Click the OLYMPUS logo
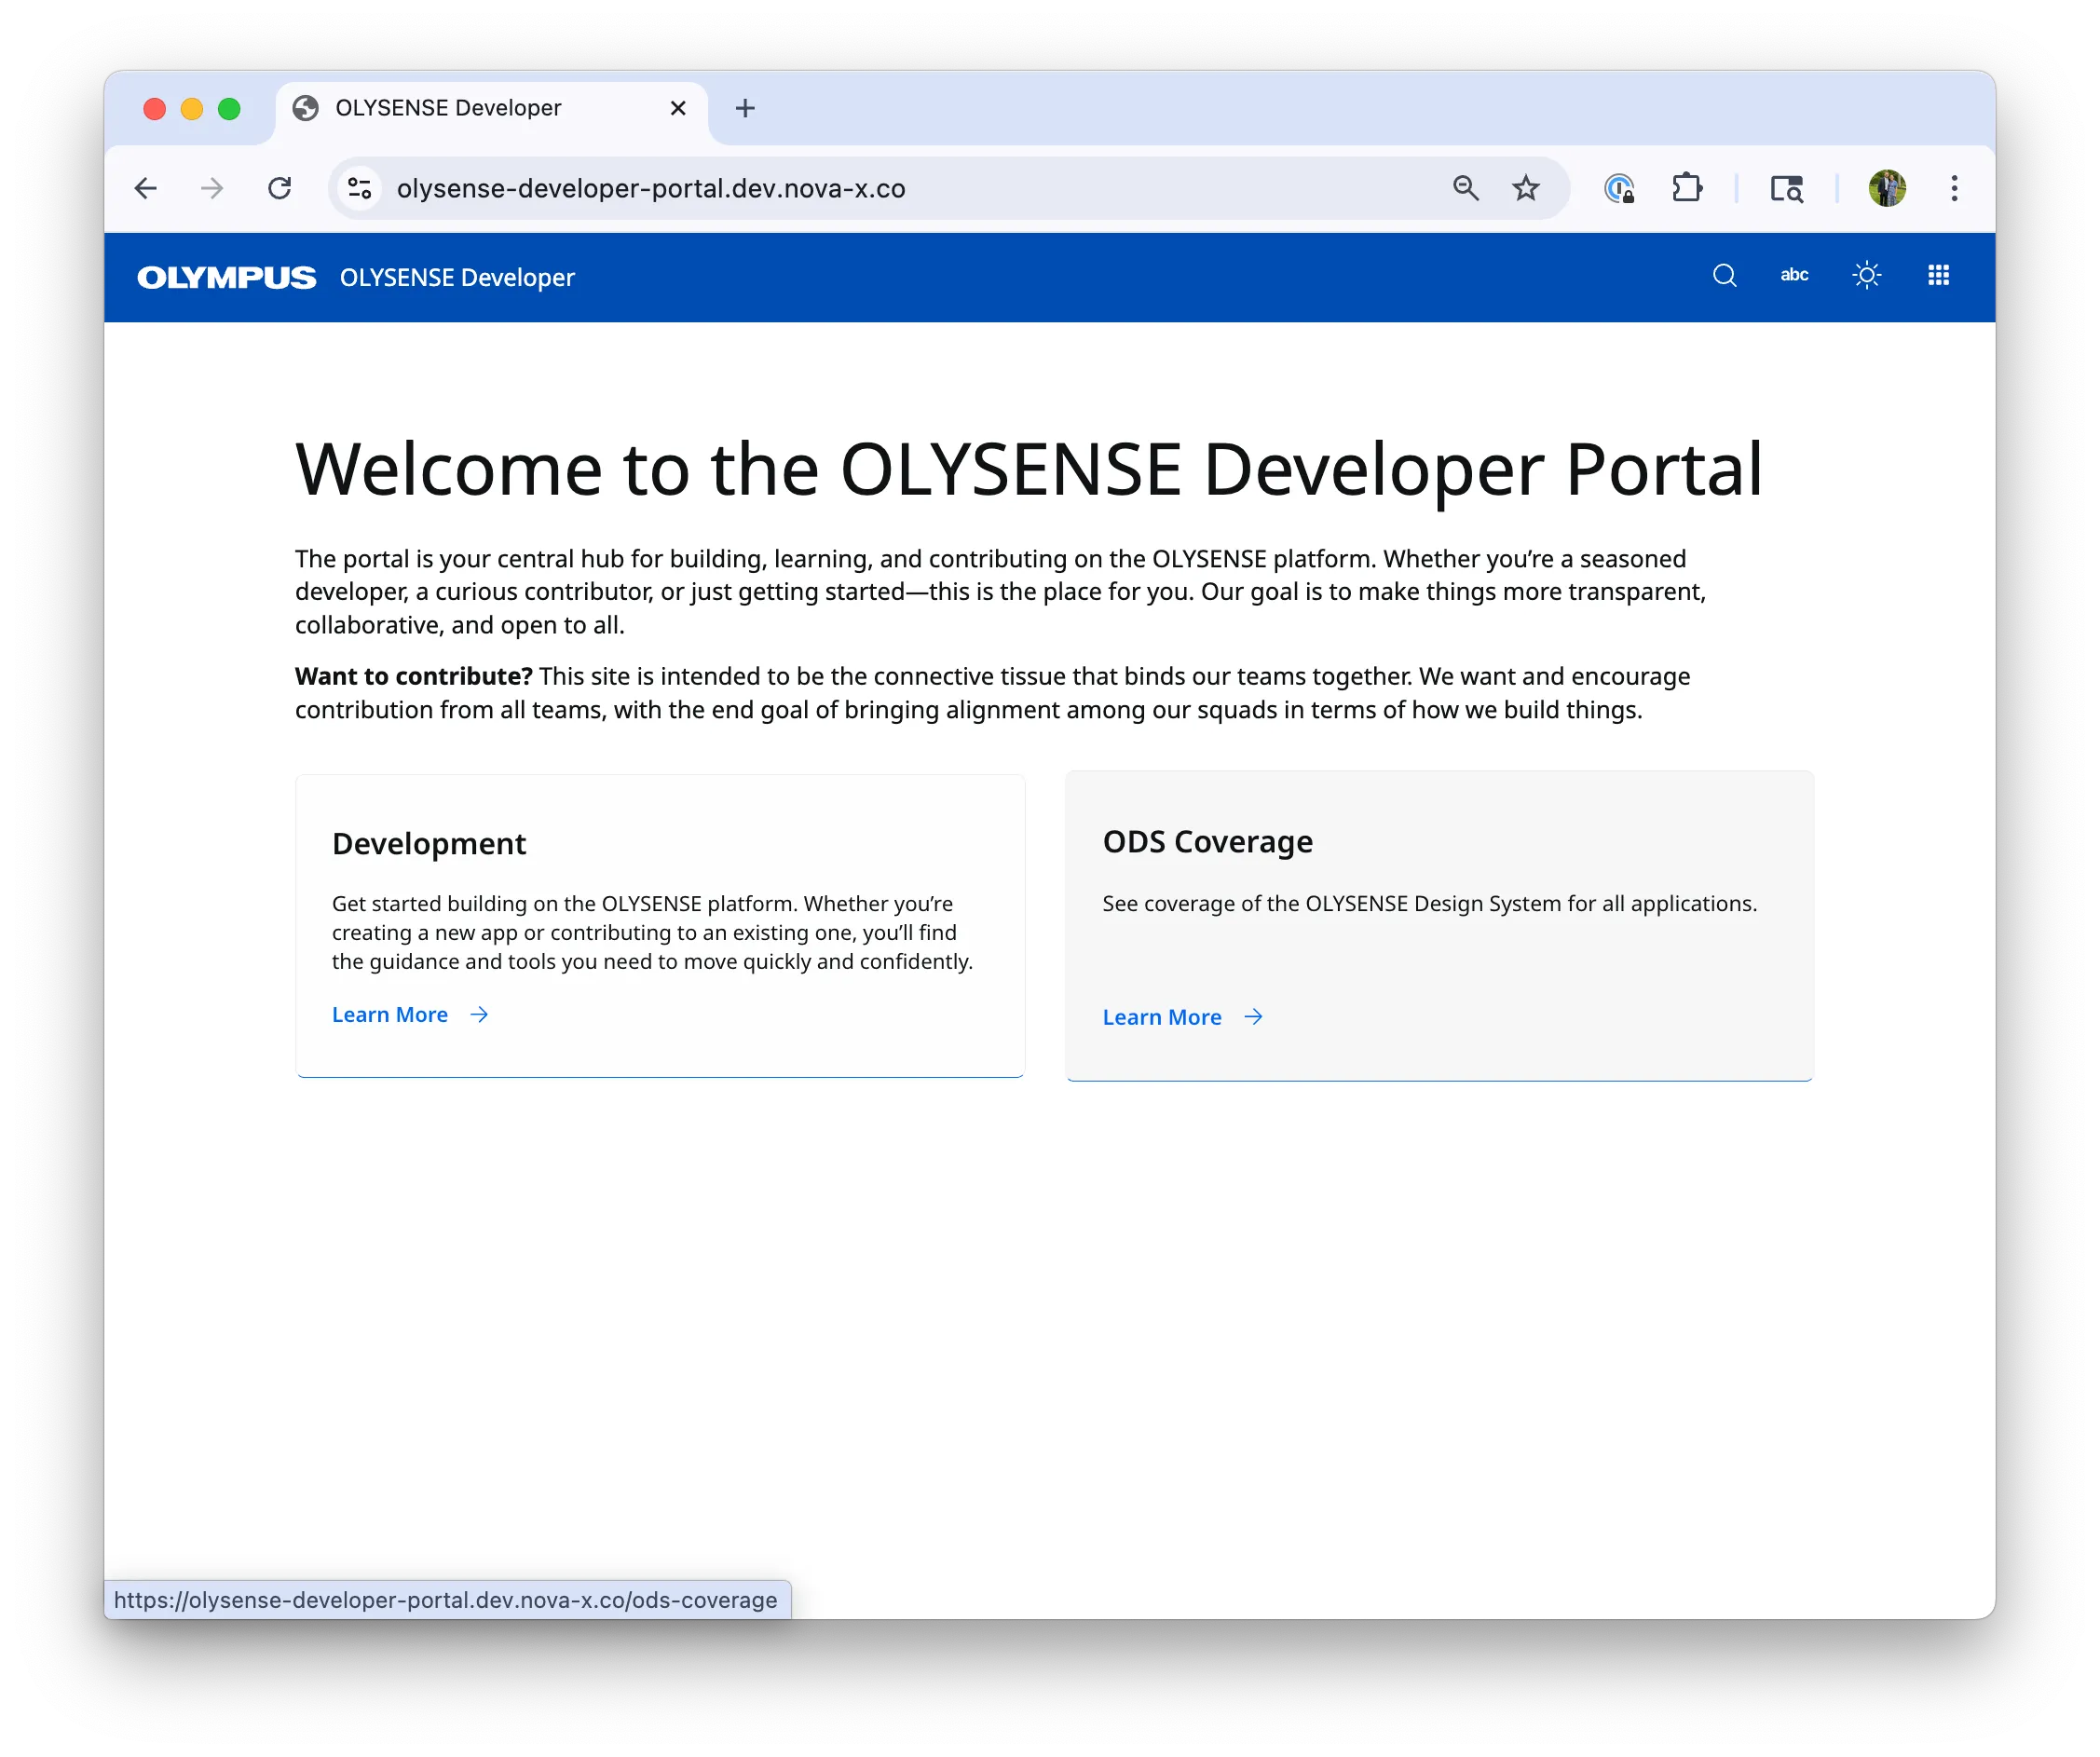 pos(226,277)
